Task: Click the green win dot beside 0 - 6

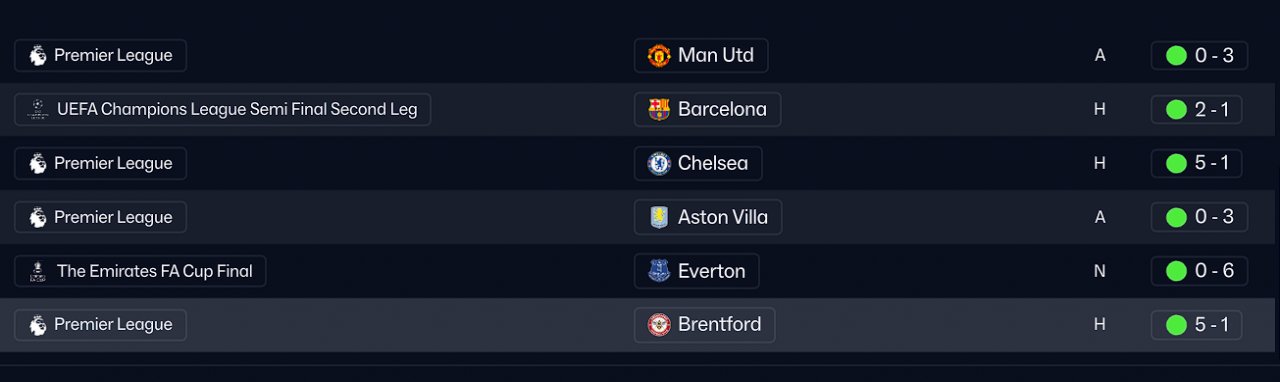Action: [x=1176, y=271]
